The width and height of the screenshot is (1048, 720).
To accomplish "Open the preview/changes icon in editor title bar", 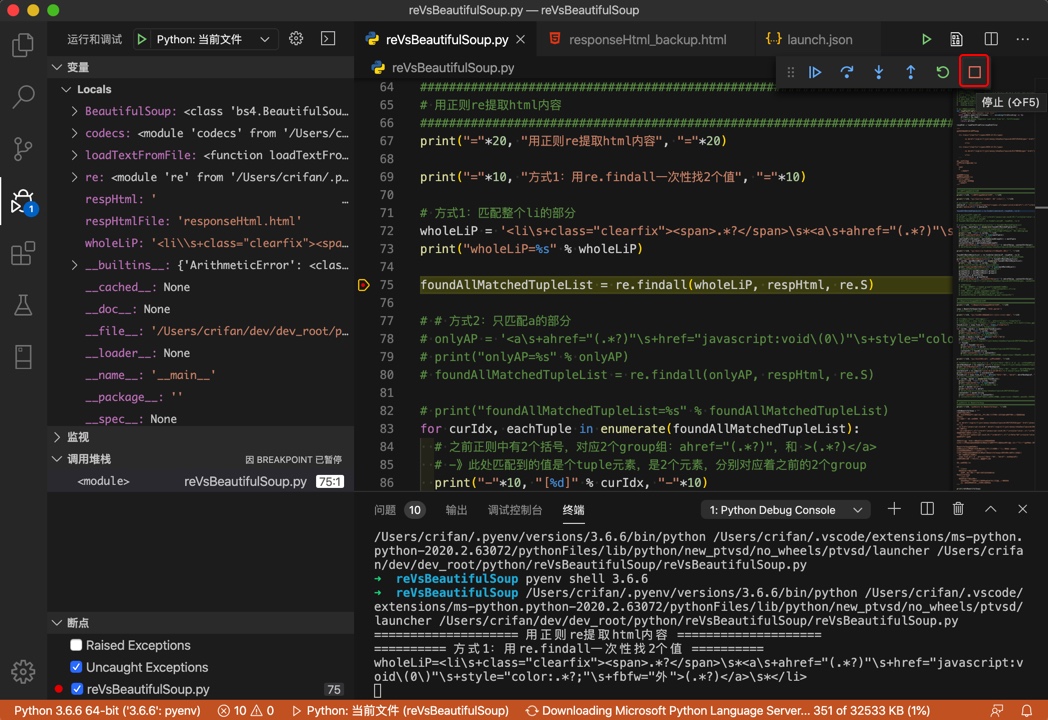I will coord(956,39).
